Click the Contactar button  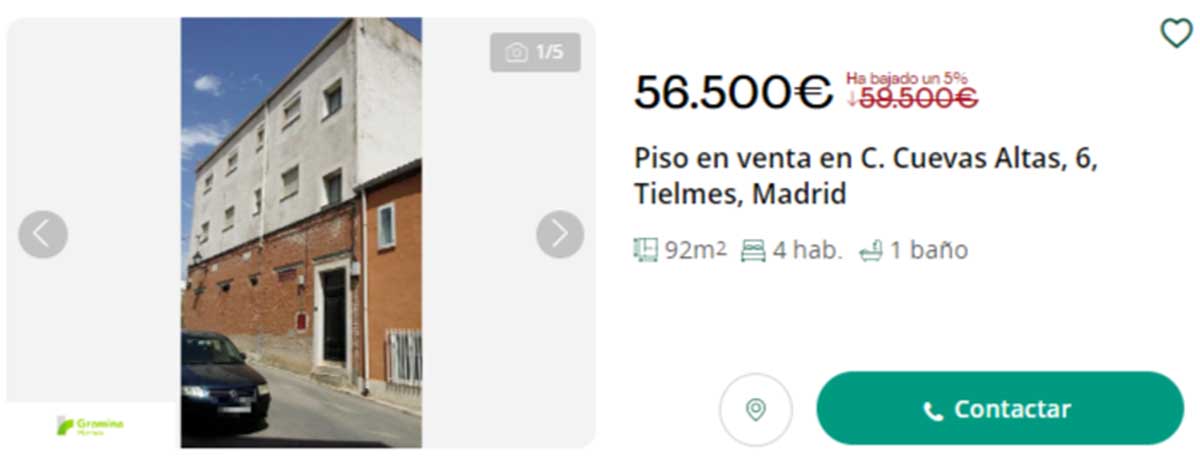click(x=1000, y=409)
